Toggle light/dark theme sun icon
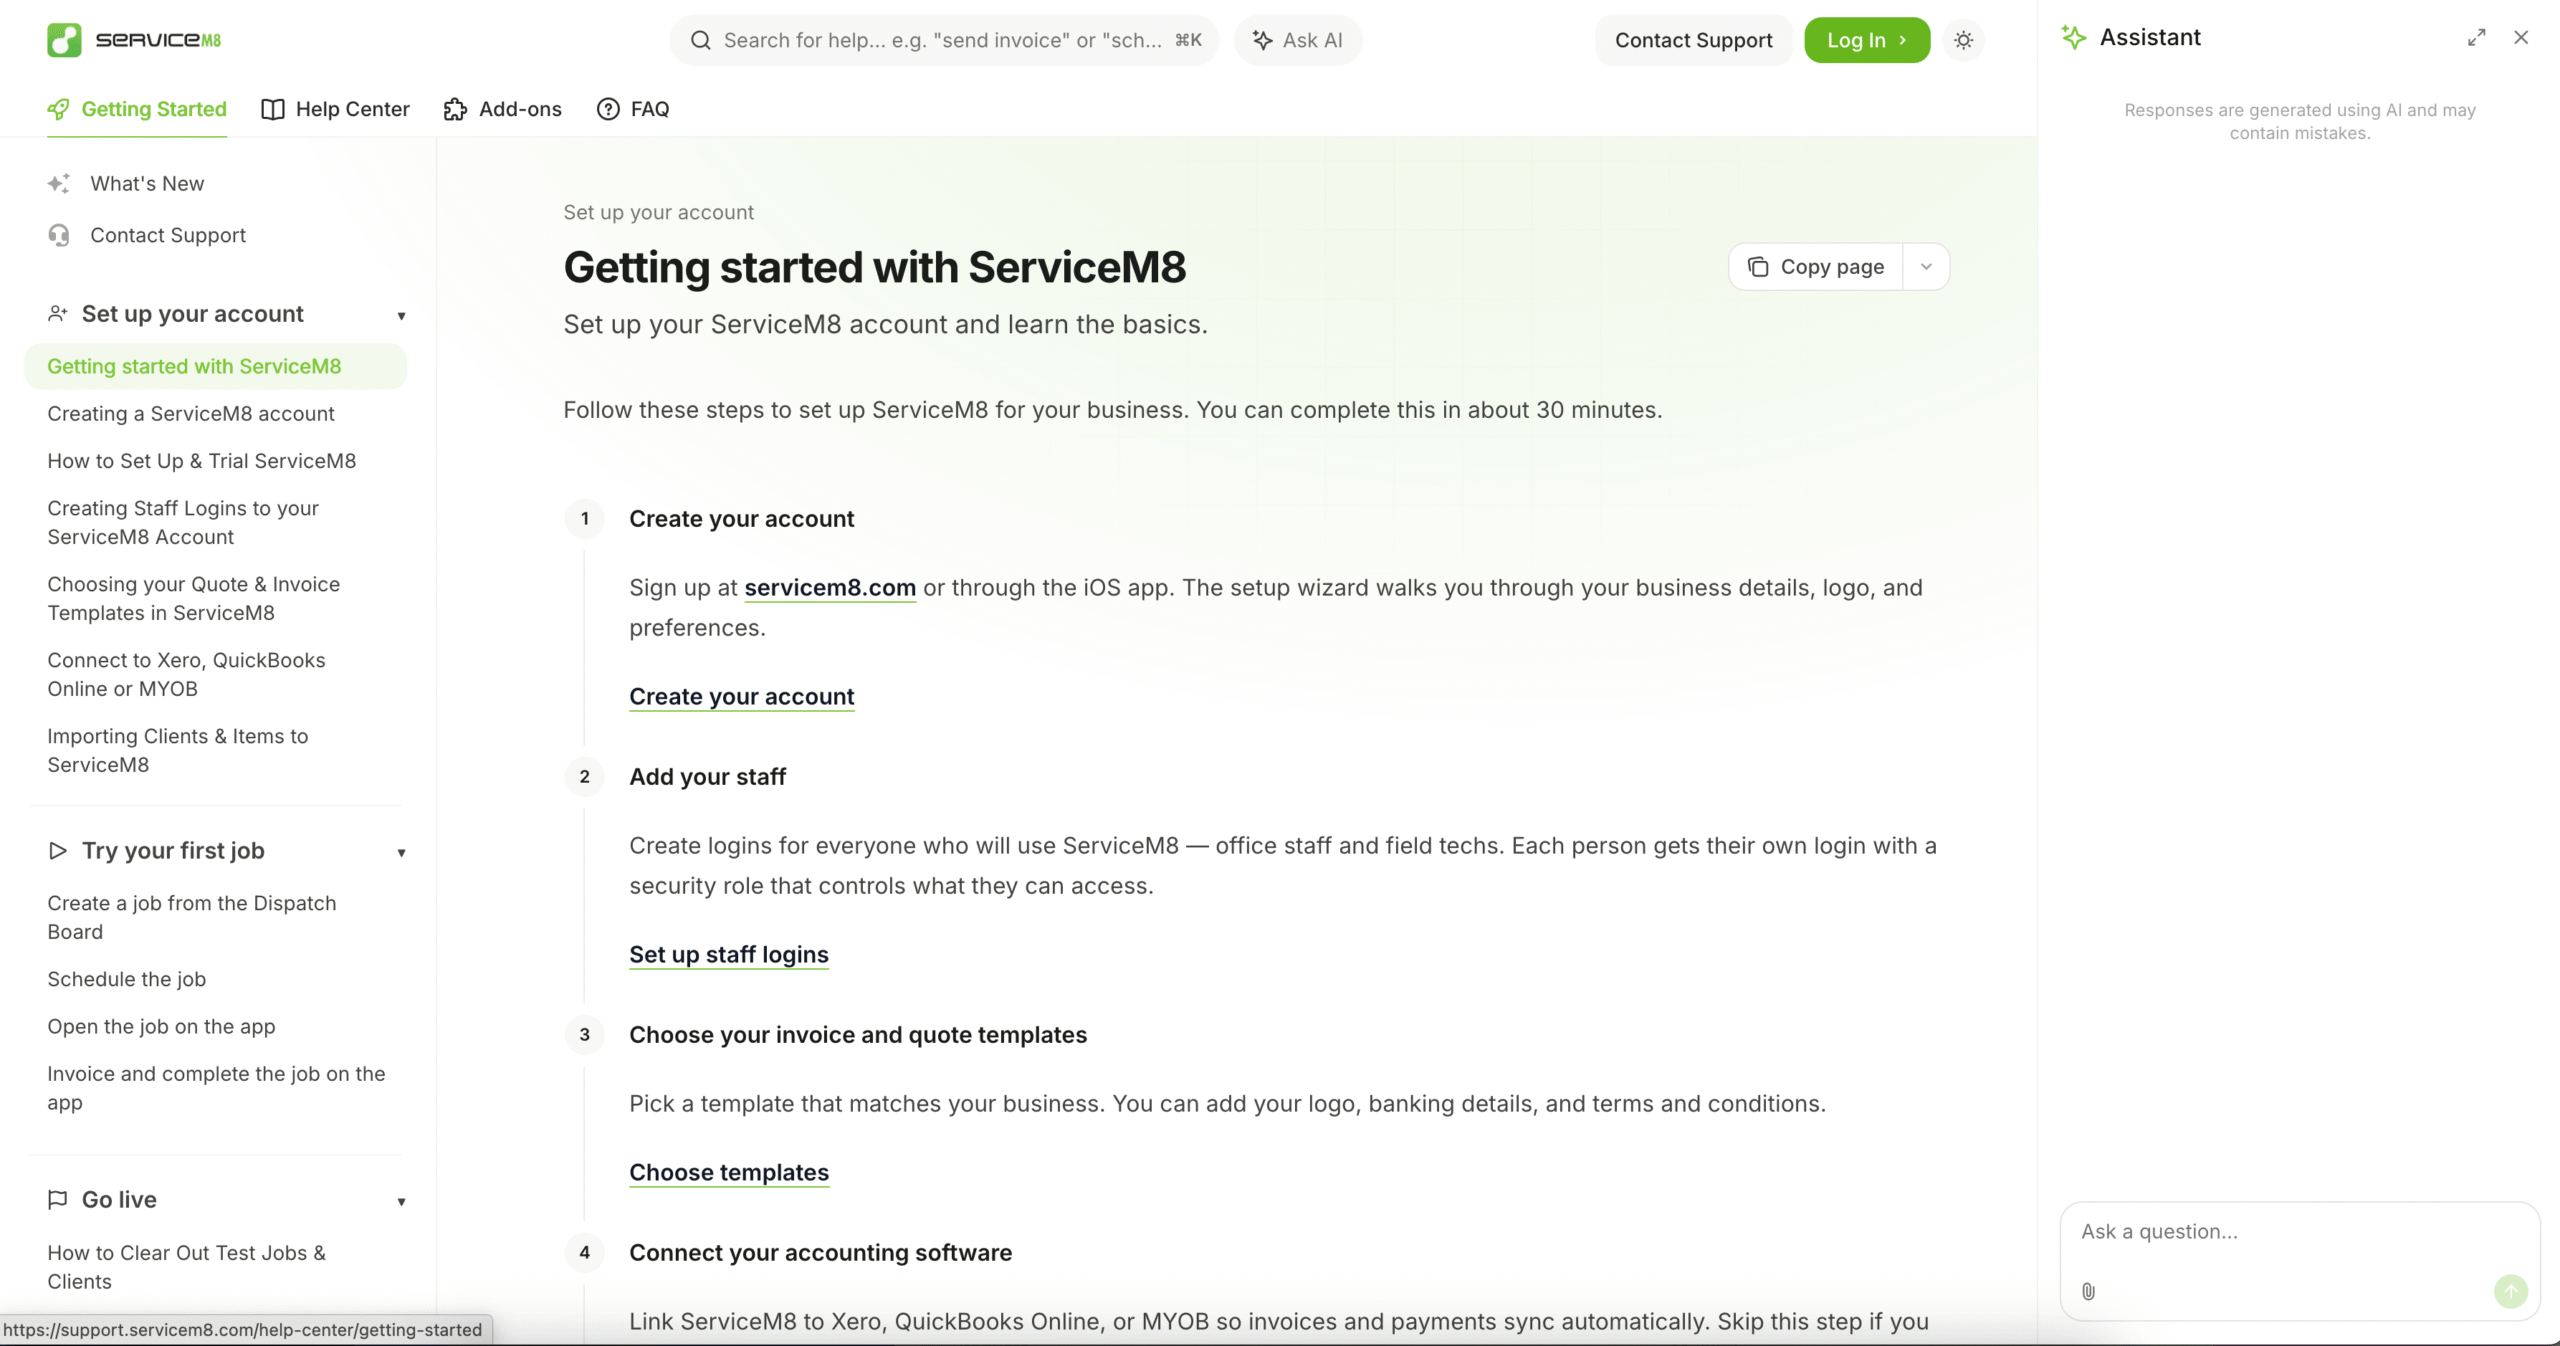The width and height of the screenshot is (2560, 1346). pos(1963,40)
